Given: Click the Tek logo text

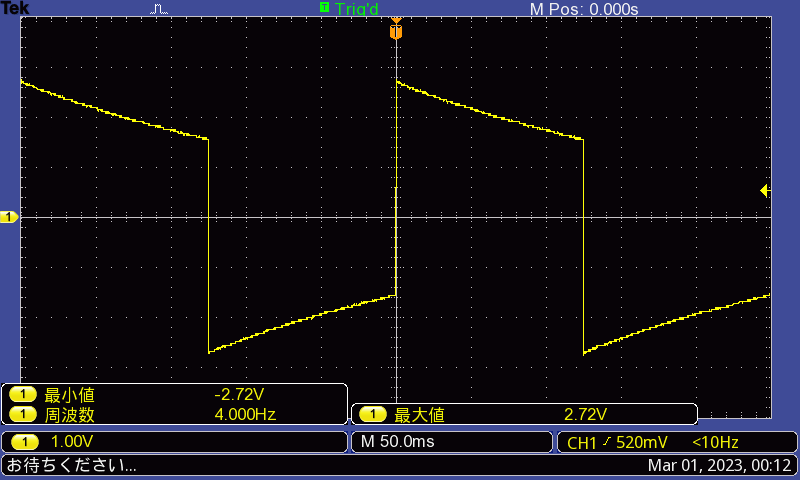Looking at the screenshot, I should 15,8.
